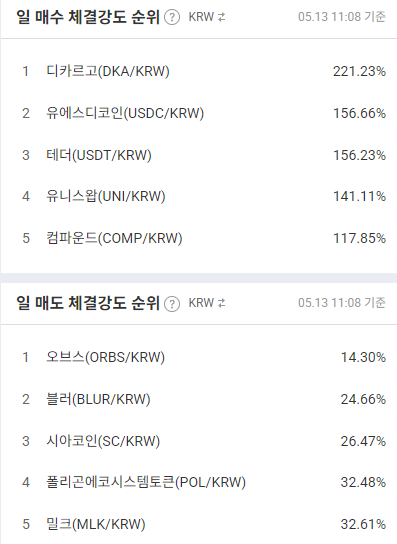Open 유에스디코인(USDC/KRW) entry

point(125,113)
